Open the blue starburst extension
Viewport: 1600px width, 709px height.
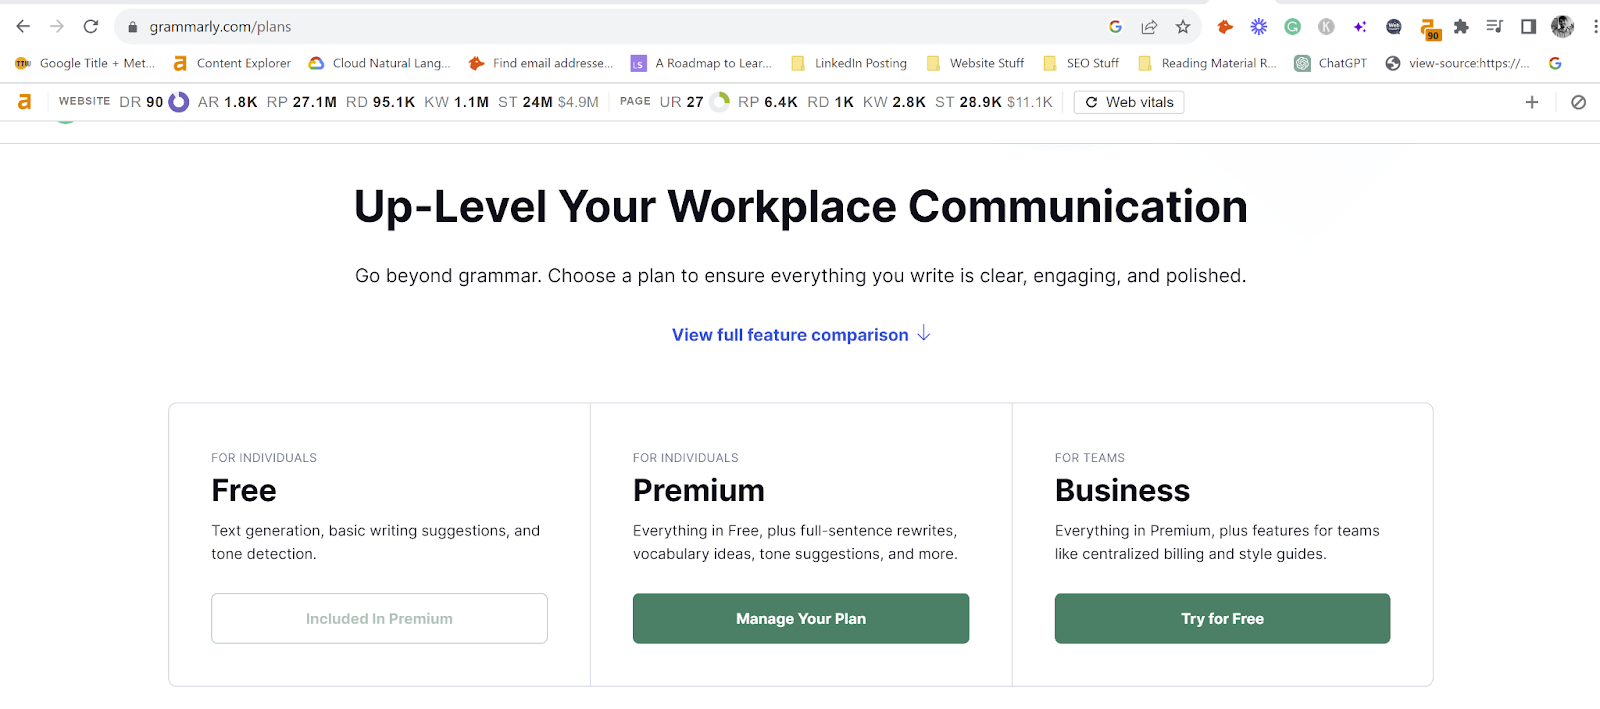coord(1259,27)
